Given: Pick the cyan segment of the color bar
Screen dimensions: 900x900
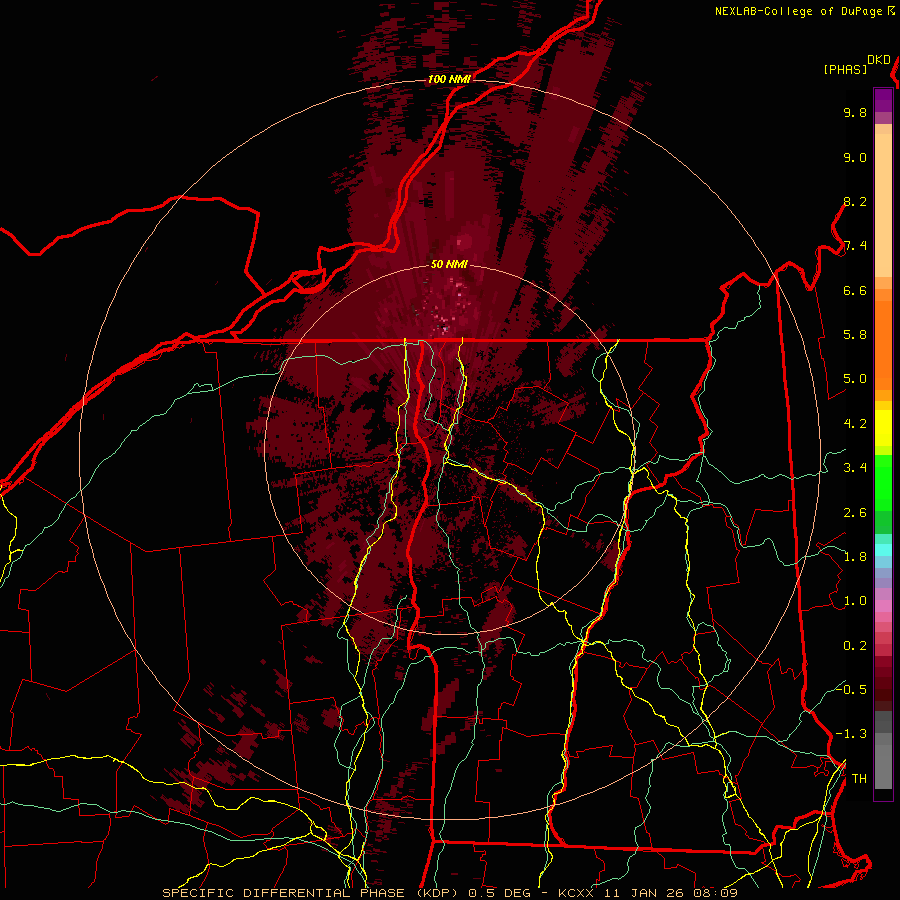Looking at the screenshot, I should [x=883, y=549].
